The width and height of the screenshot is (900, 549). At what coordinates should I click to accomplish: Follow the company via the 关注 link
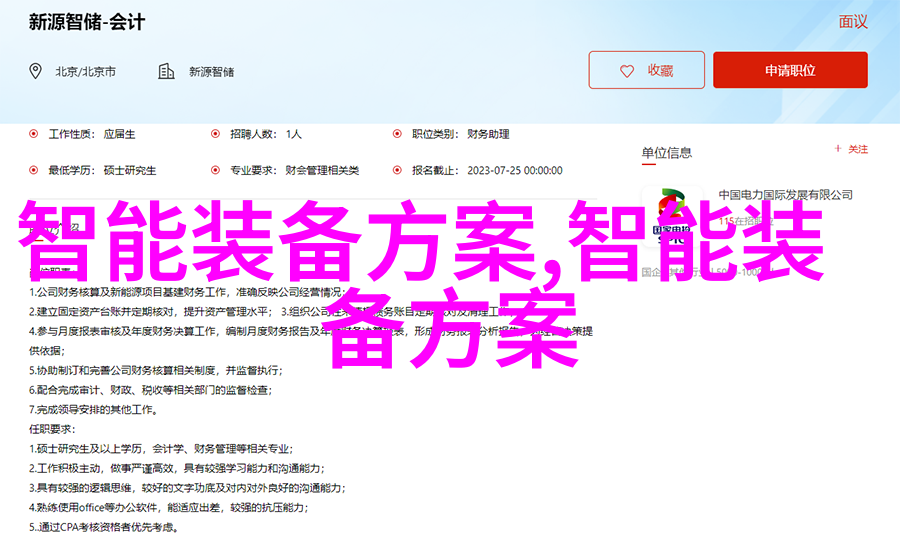click(851, 149)
